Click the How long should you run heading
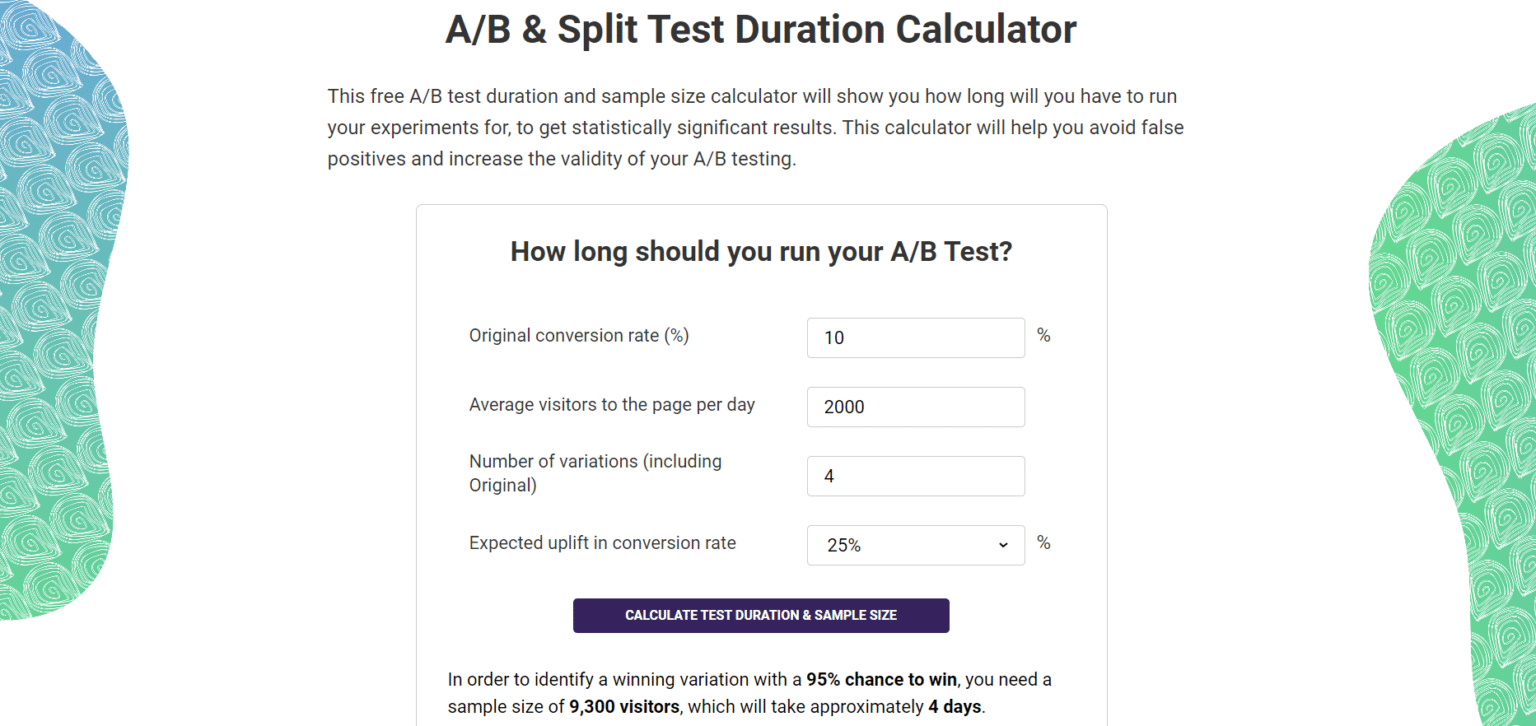 point(761,251)
